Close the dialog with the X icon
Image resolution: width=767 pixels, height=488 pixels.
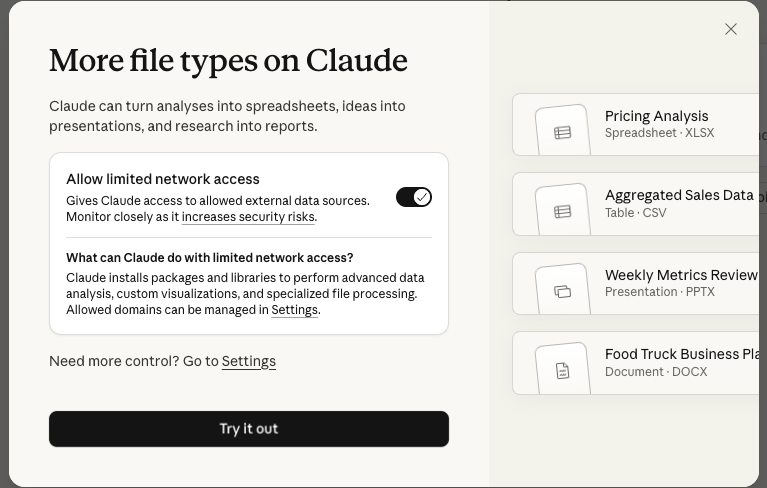pos(730,29)
